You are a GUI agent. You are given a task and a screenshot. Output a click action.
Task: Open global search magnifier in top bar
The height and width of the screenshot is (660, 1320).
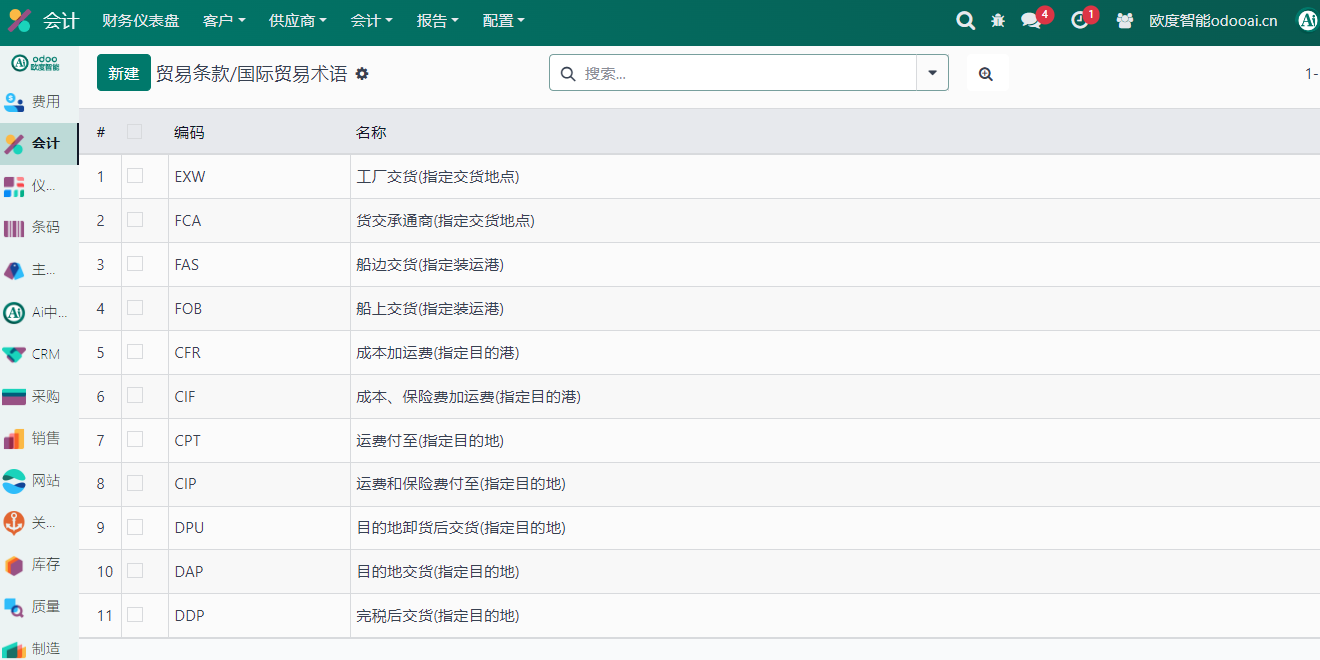click(x=965, y=21)
